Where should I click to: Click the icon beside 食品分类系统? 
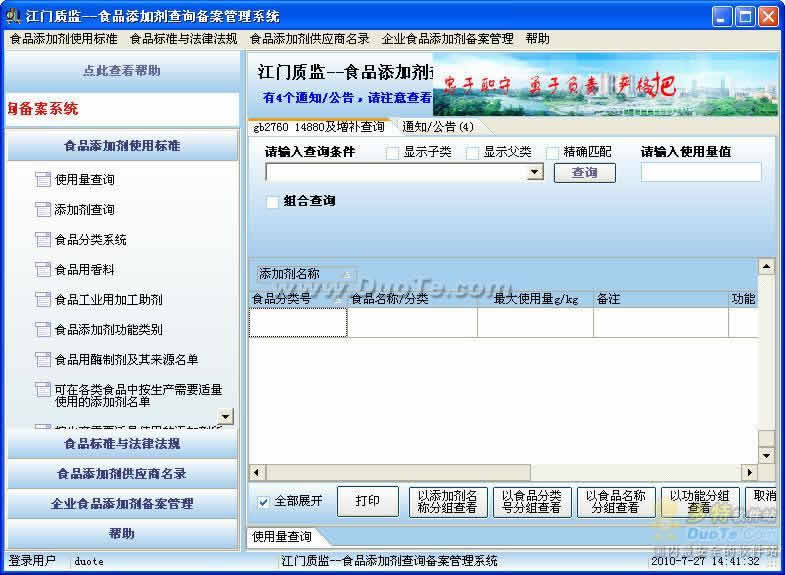[x=42, y=240]
